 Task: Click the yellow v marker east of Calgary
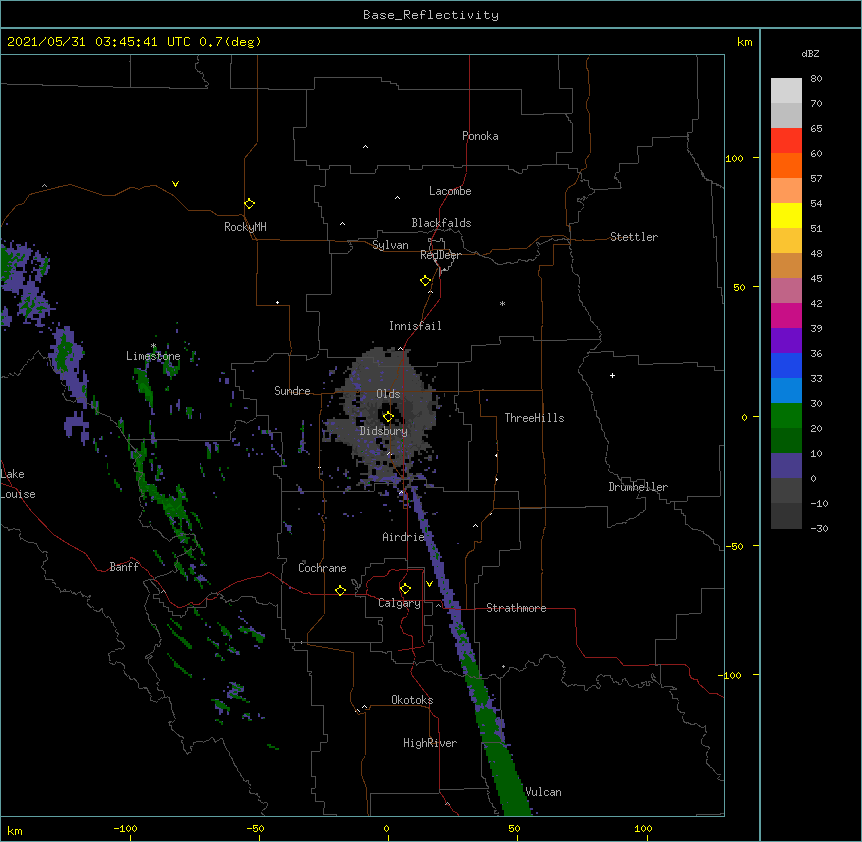[429, 584]
